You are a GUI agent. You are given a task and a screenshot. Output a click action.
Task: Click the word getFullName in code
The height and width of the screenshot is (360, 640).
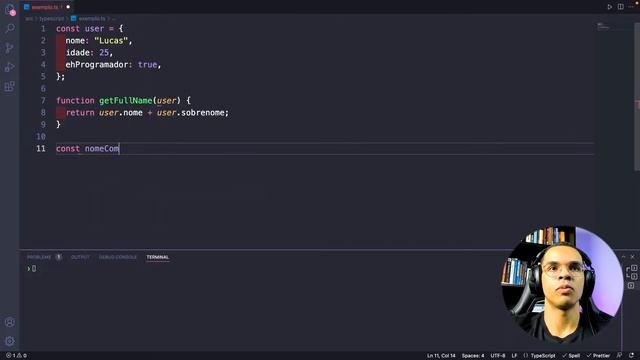point(126,100)
